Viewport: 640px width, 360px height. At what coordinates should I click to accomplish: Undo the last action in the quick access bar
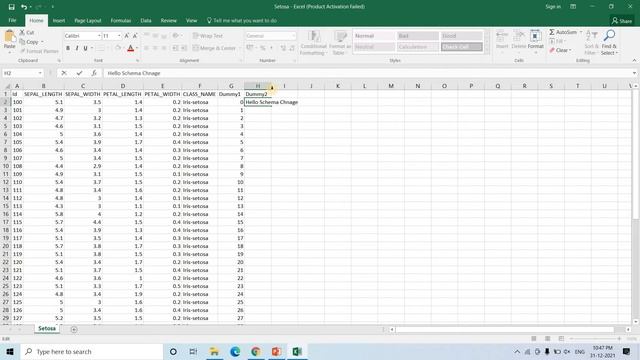pyautogui.click(x=24, y=7)
